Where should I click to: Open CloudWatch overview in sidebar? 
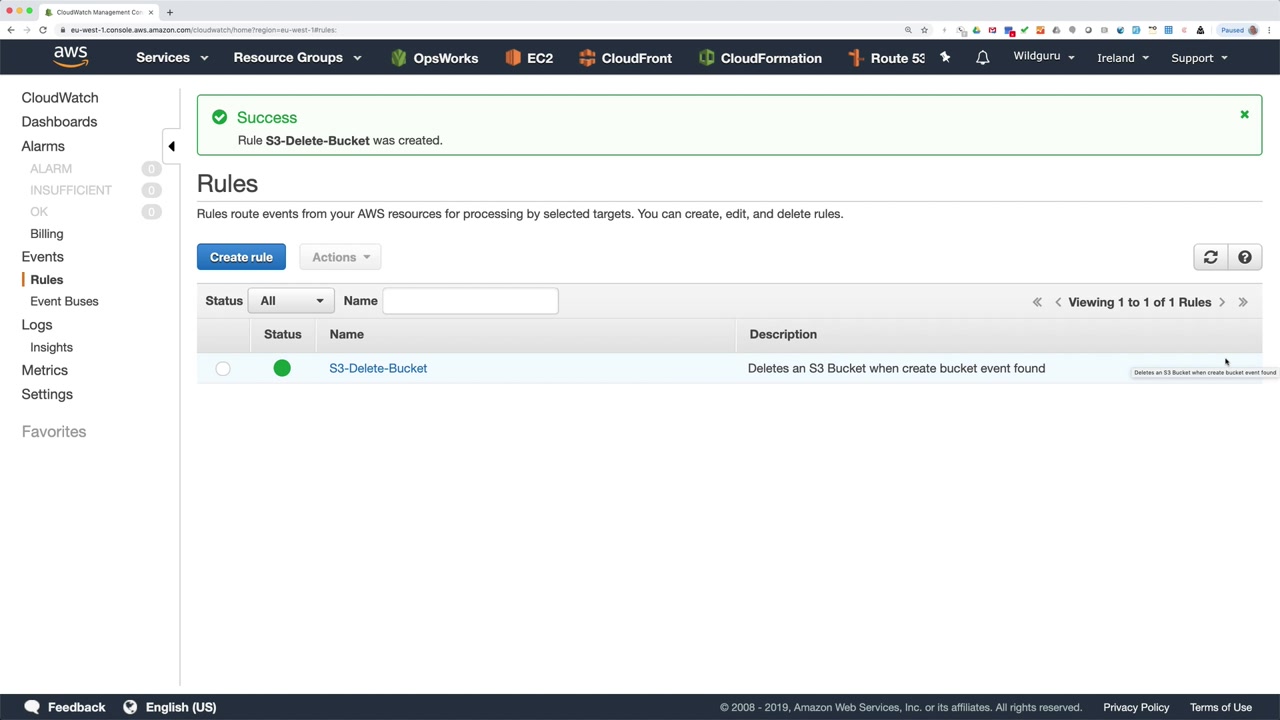click(x=60, y=98)
